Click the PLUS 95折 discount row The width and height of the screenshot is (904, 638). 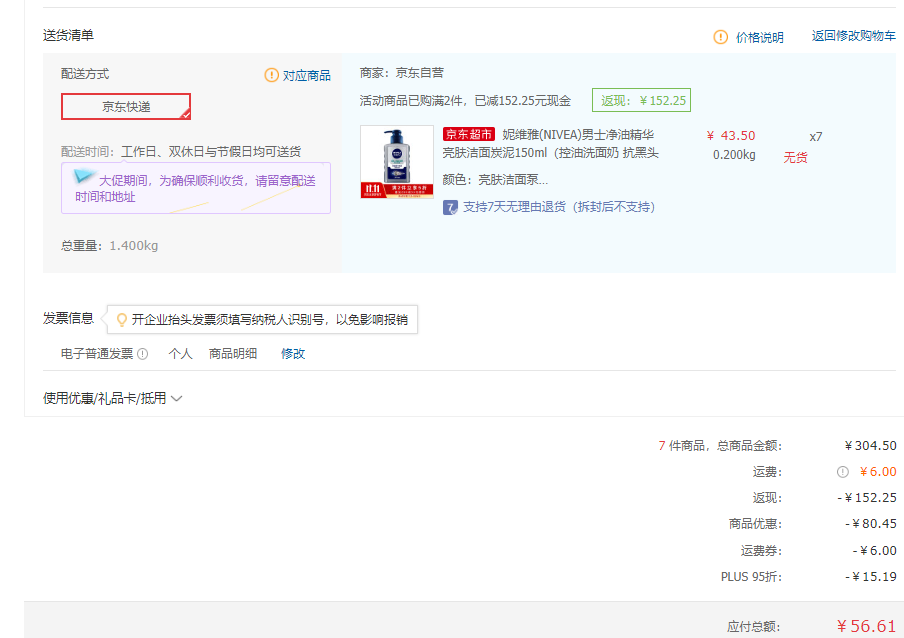coord(808,576)
